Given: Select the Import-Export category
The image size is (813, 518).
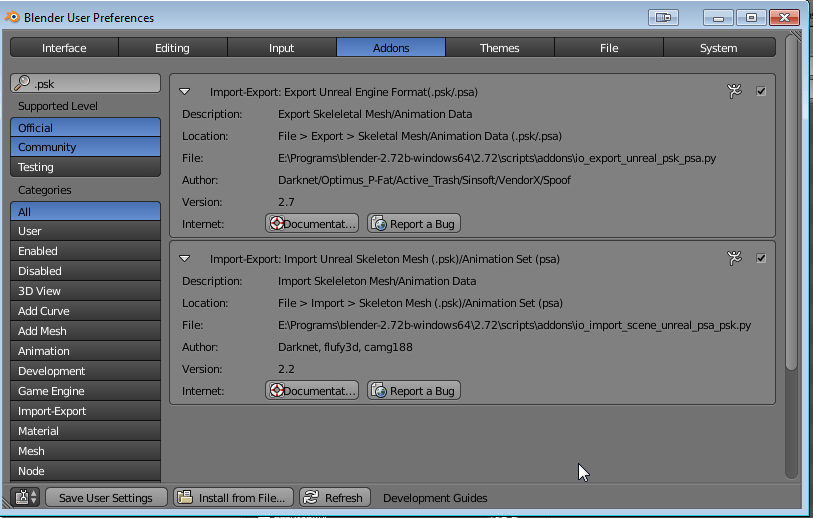Looking at the screenshot, I should 86,411.
